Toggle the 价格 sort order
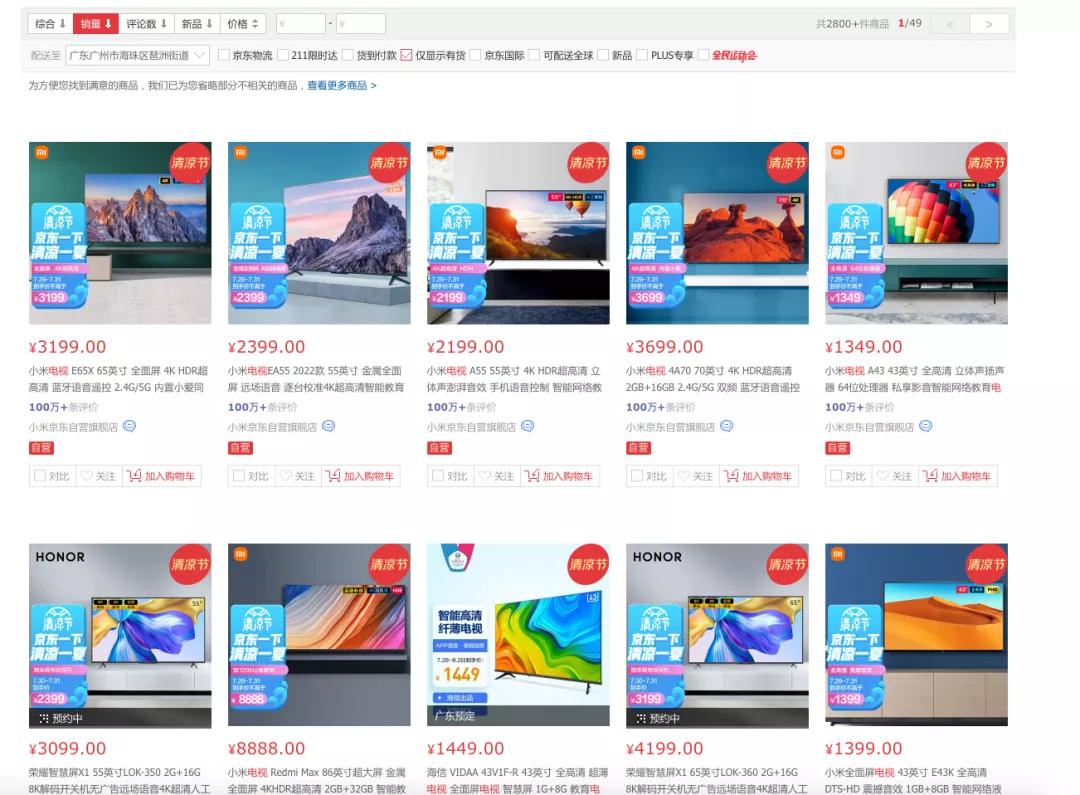The image size is (1080, 795). pos(242,23)
